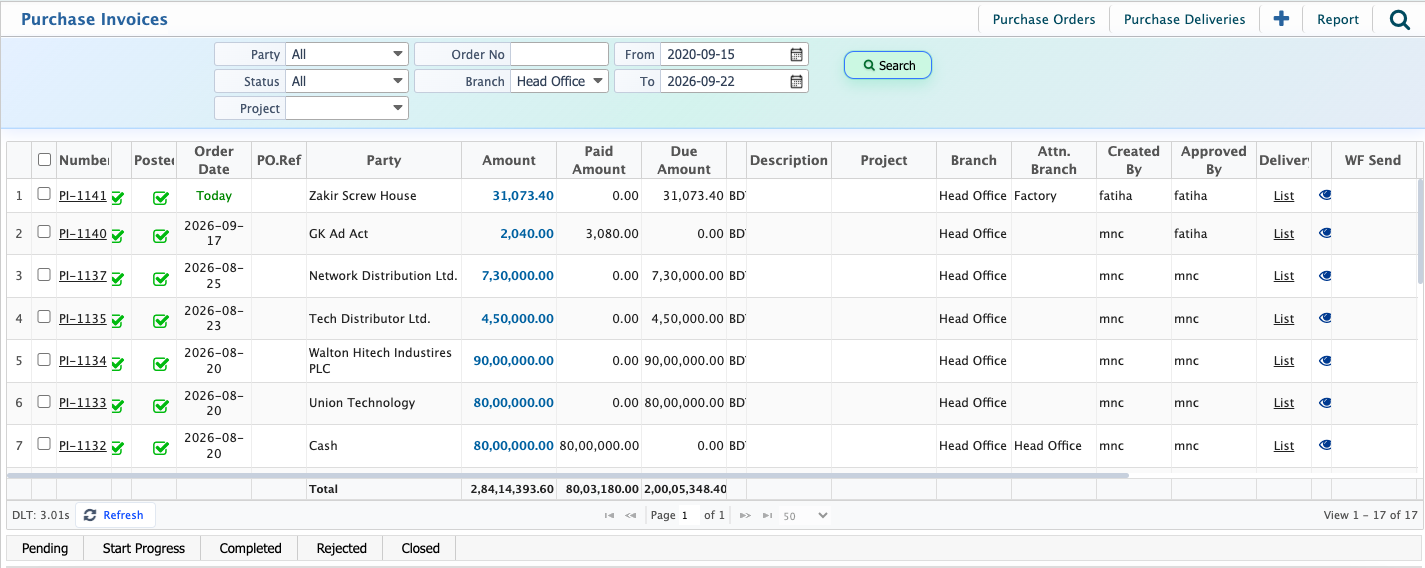Click the small green status icon beside PI-1141
Screen dimensions: 1425x568
118,198
